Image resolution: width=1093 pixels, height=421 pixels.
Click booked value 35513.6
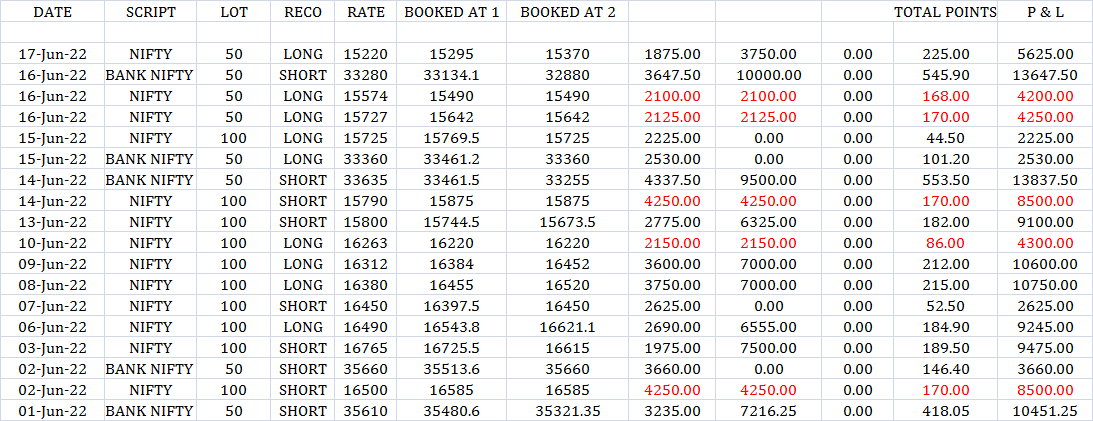pos(452,369)
